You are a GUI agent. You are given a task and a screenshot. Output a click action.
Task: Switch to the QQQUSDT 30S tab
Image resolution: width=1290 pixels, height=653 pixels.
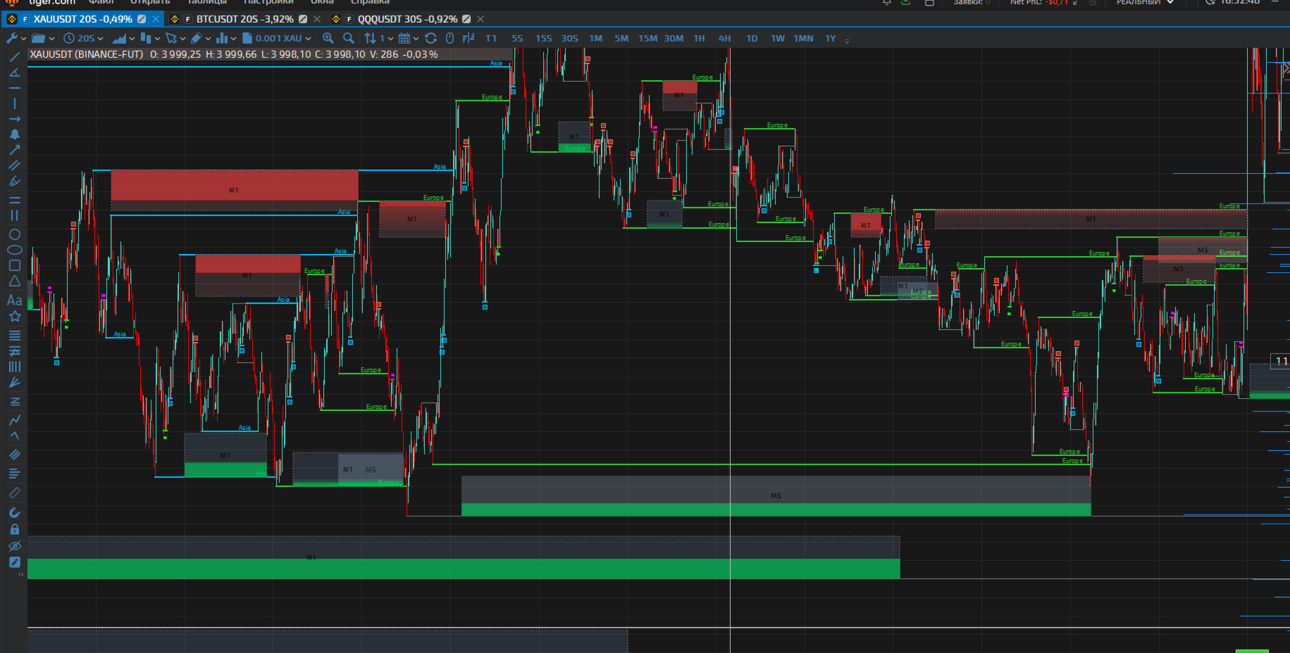[x=407, y=19]
